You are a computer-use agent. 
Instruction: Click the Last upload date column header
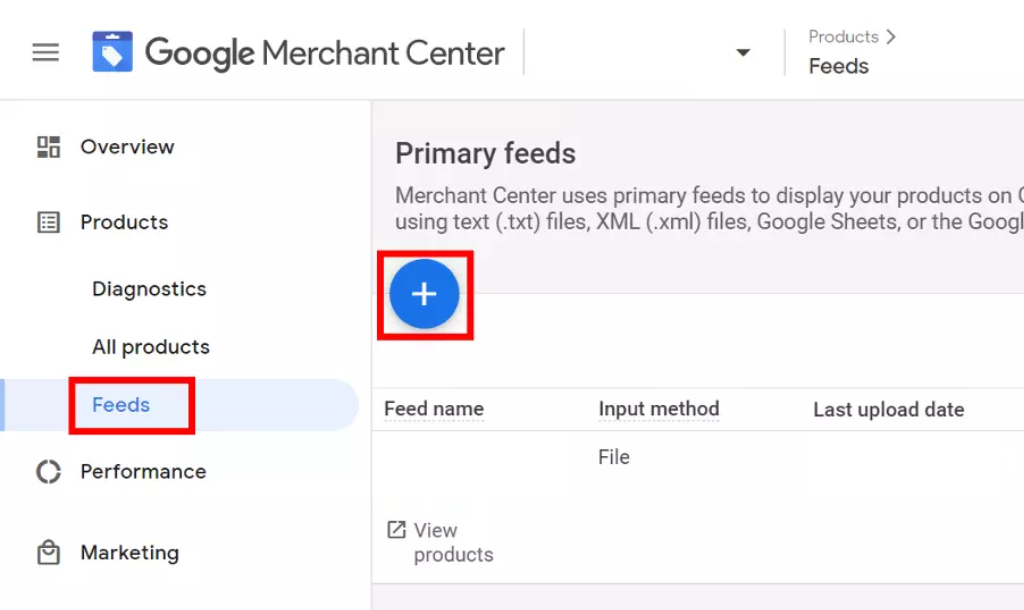[x=889, y=409]
